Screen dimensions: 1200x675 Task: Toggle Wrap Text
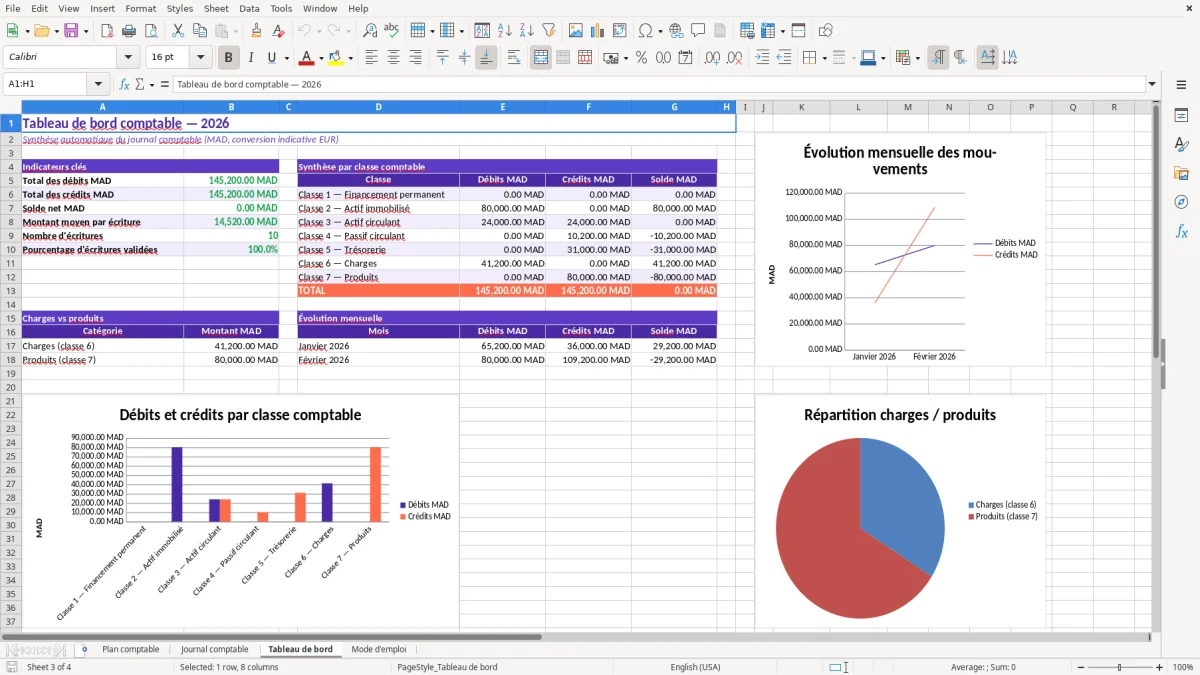(x=514, y=58)
